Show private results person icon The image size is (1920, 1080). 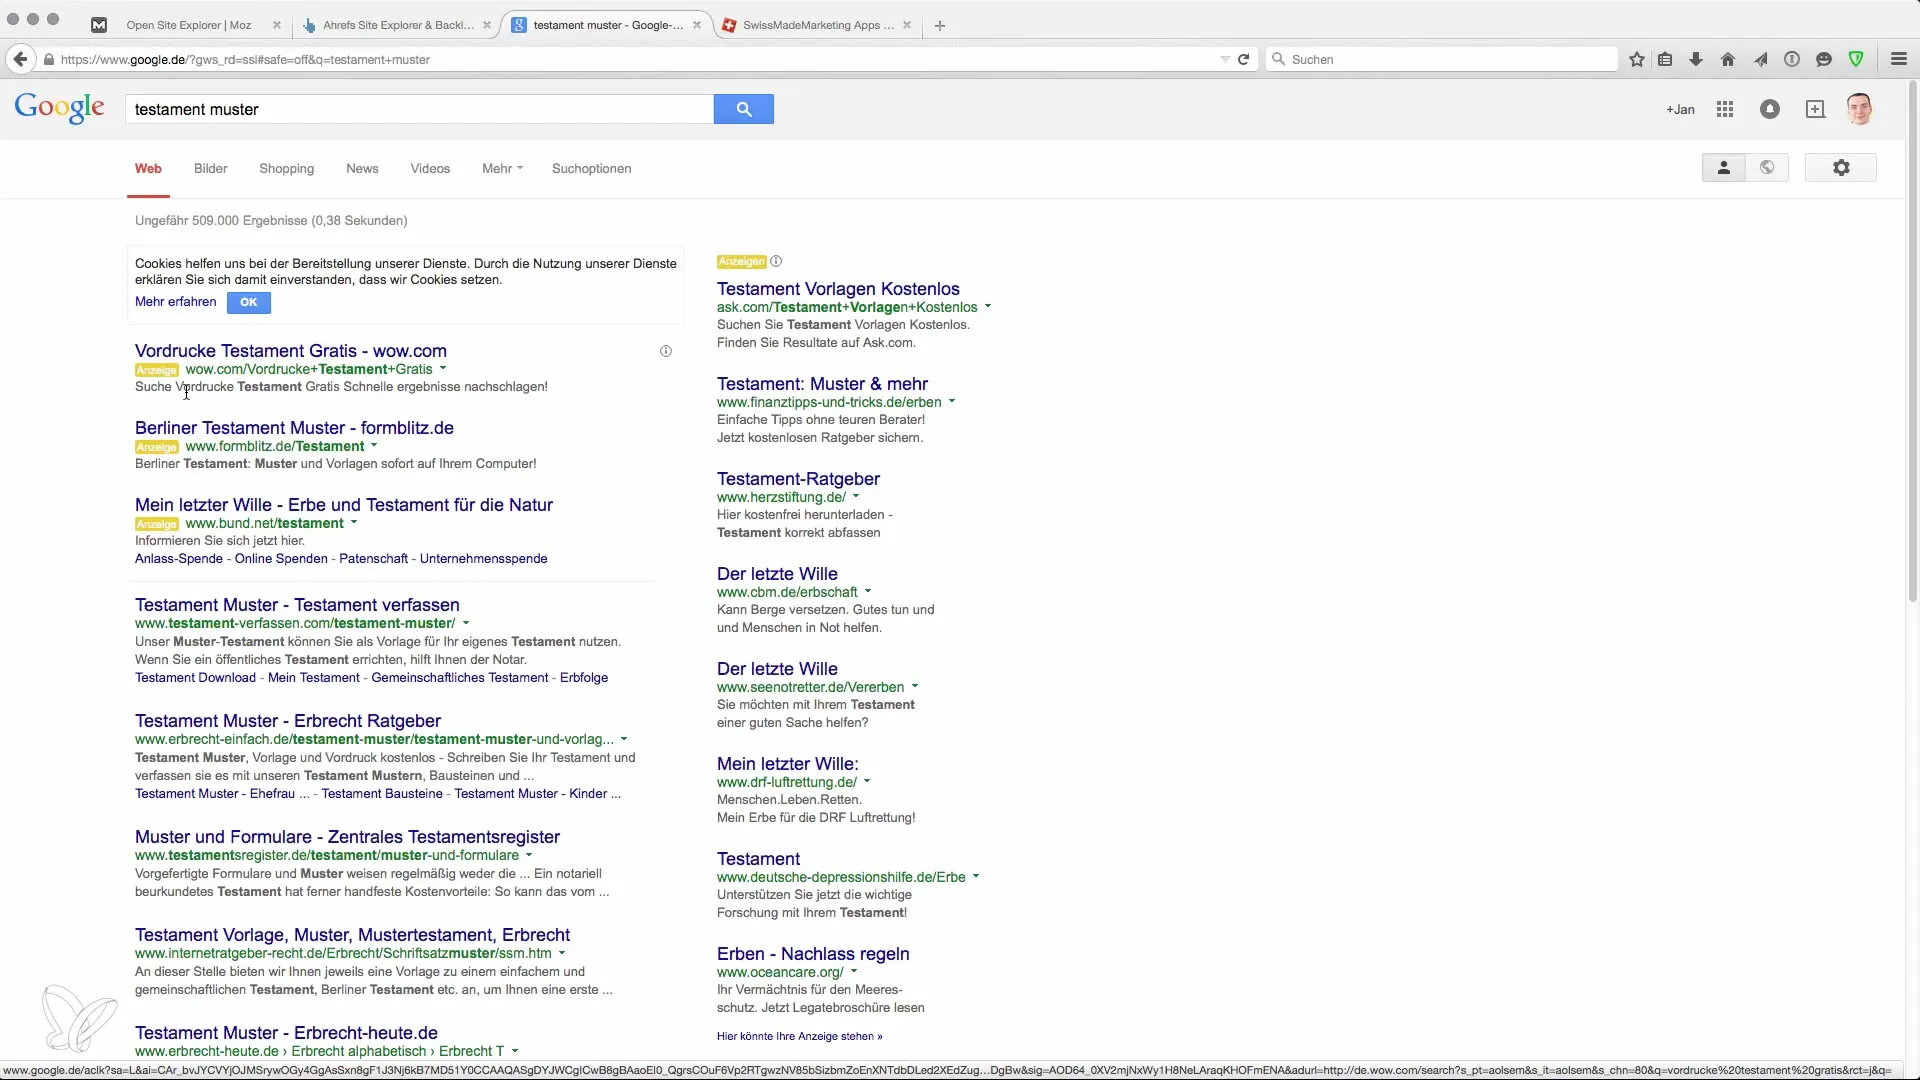(x=1724, y=168)
